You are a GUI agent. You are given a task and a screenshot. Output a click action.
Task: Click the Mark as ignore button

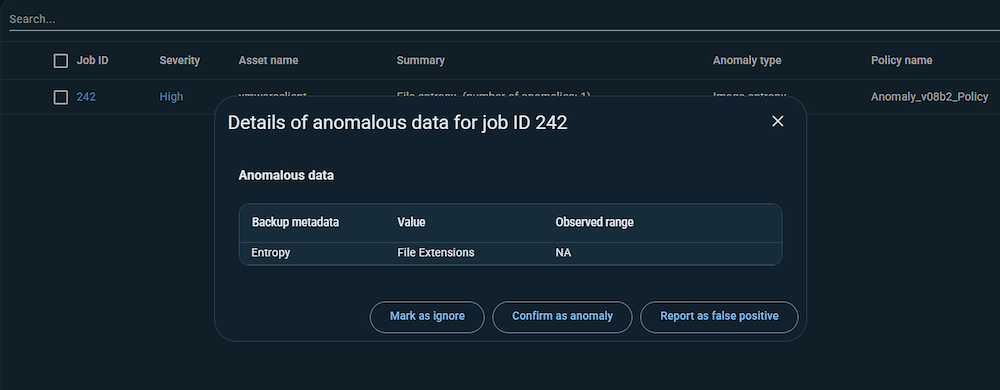pyautogui.click(x=427, y=317)
